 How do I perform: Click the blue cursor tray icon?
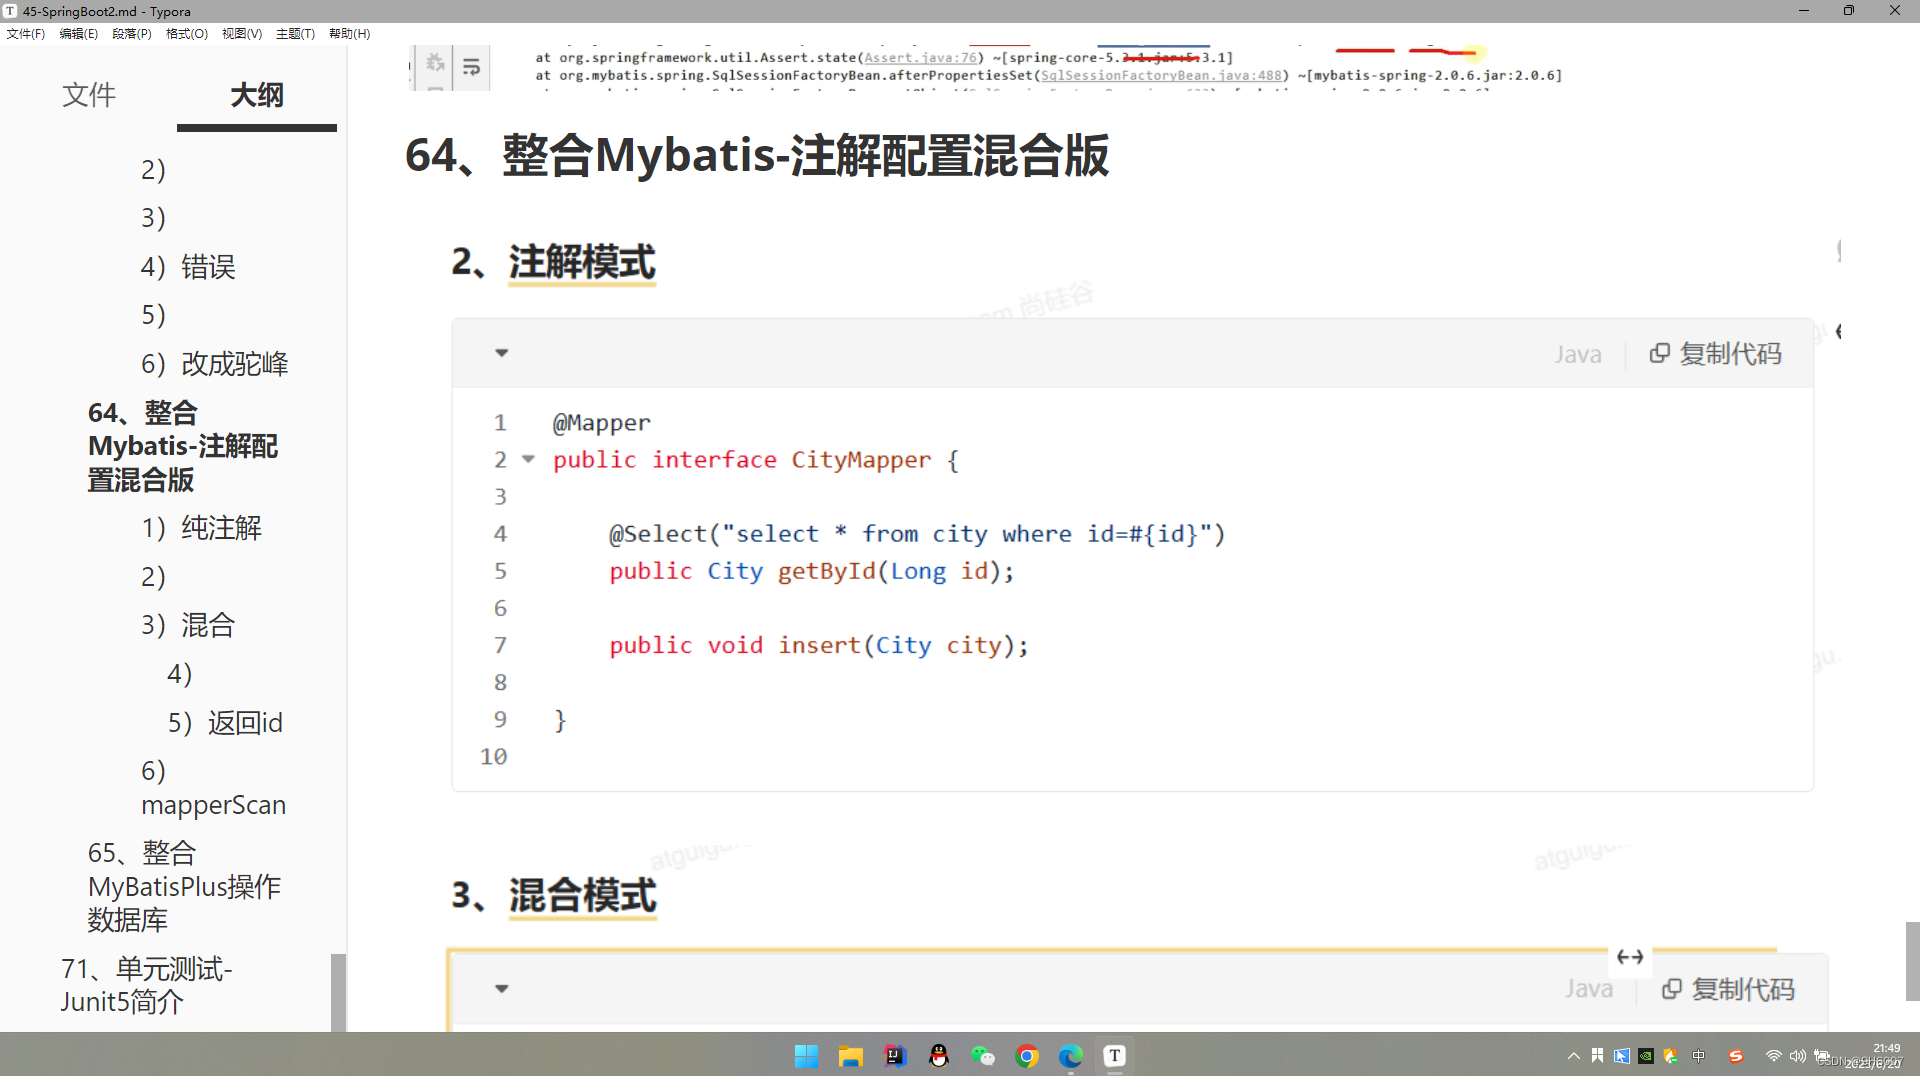(x=1622, y=1056)
